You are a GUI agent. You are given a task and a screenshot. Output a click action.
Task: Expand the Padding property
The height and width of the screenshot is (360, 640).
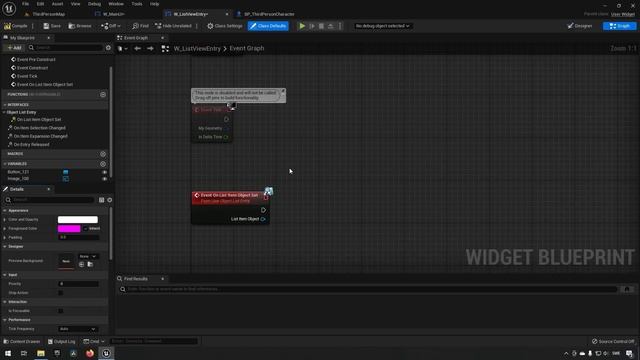coord(4,238)
